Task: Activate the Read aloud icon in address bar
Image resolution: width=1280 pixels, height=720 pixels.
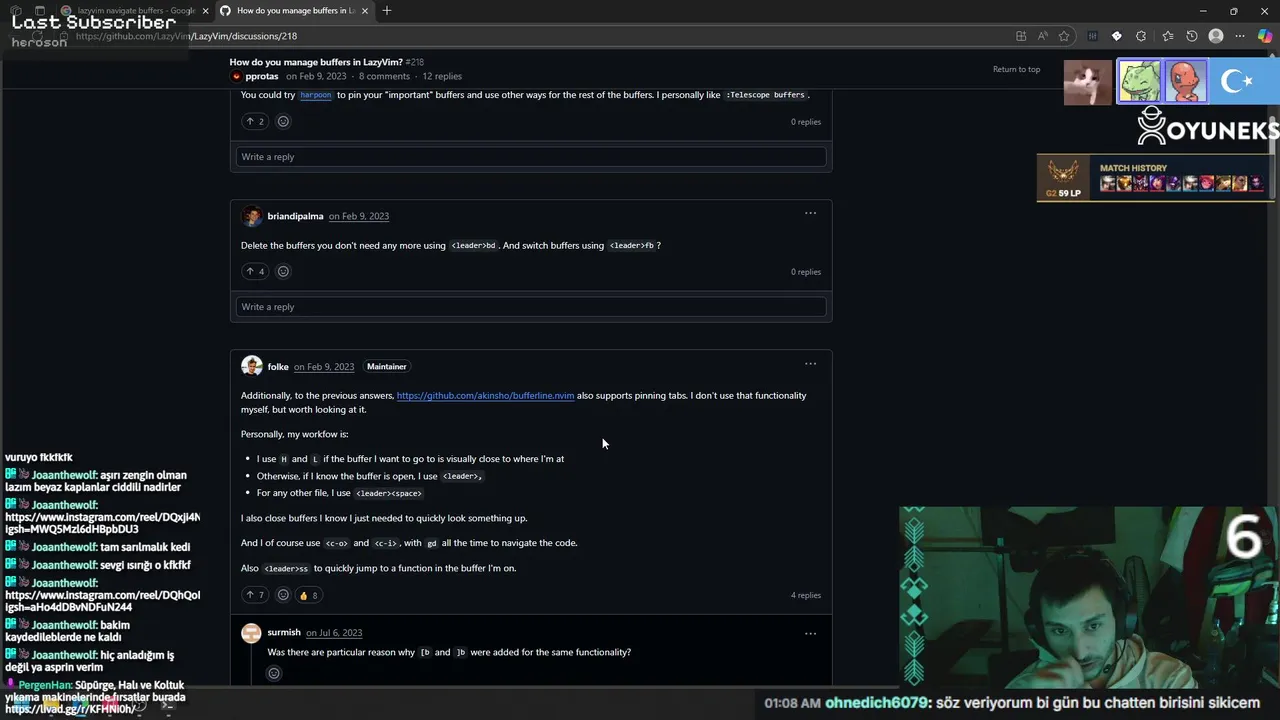Action: 1043,36
